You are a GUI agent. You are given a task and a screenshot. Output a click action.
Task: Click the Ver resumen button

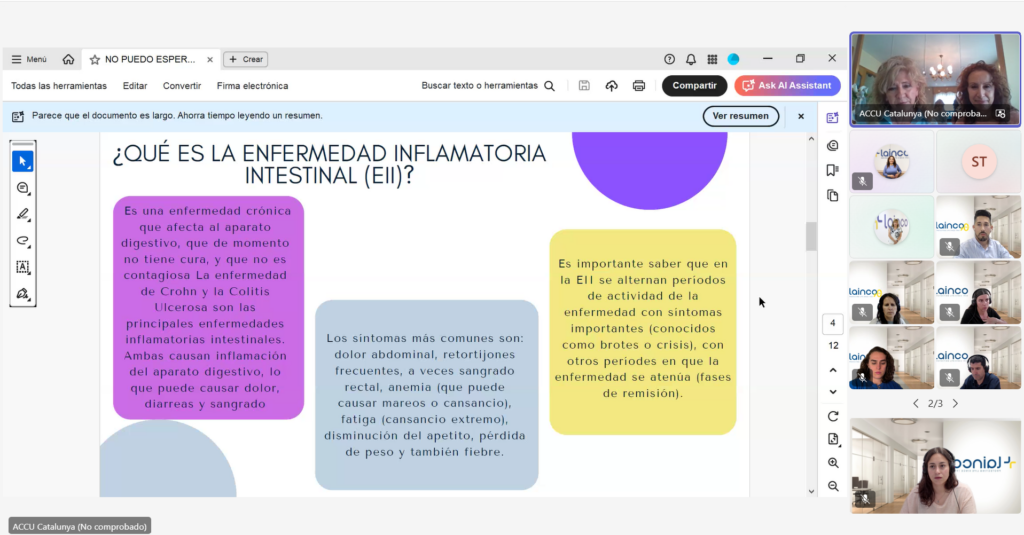(741, 116)
